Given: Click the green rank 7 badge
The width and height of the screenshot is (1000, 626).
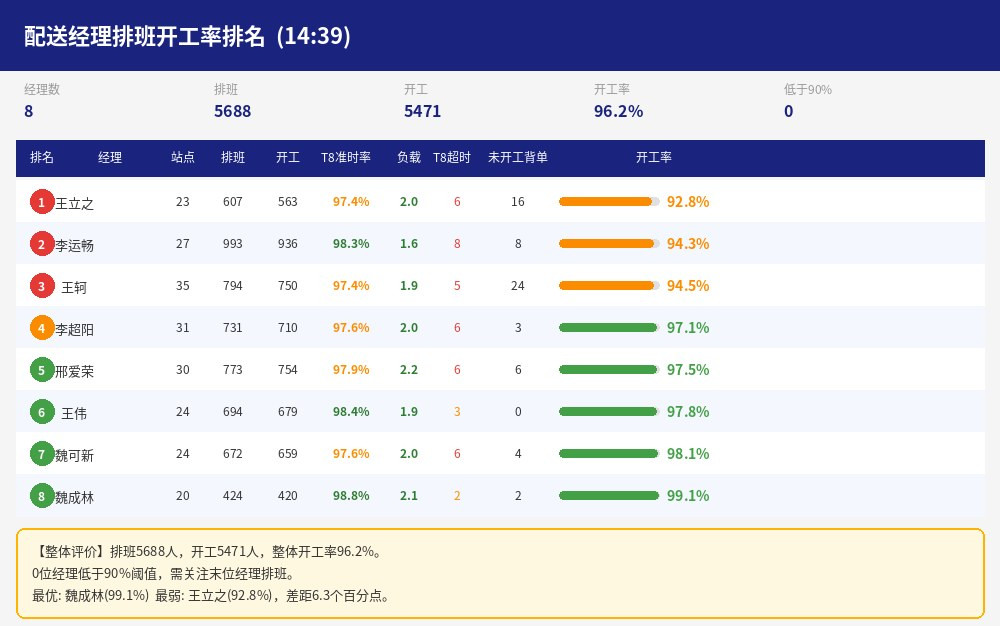Looking at the screenshot, I should click(x=41, y=455).
